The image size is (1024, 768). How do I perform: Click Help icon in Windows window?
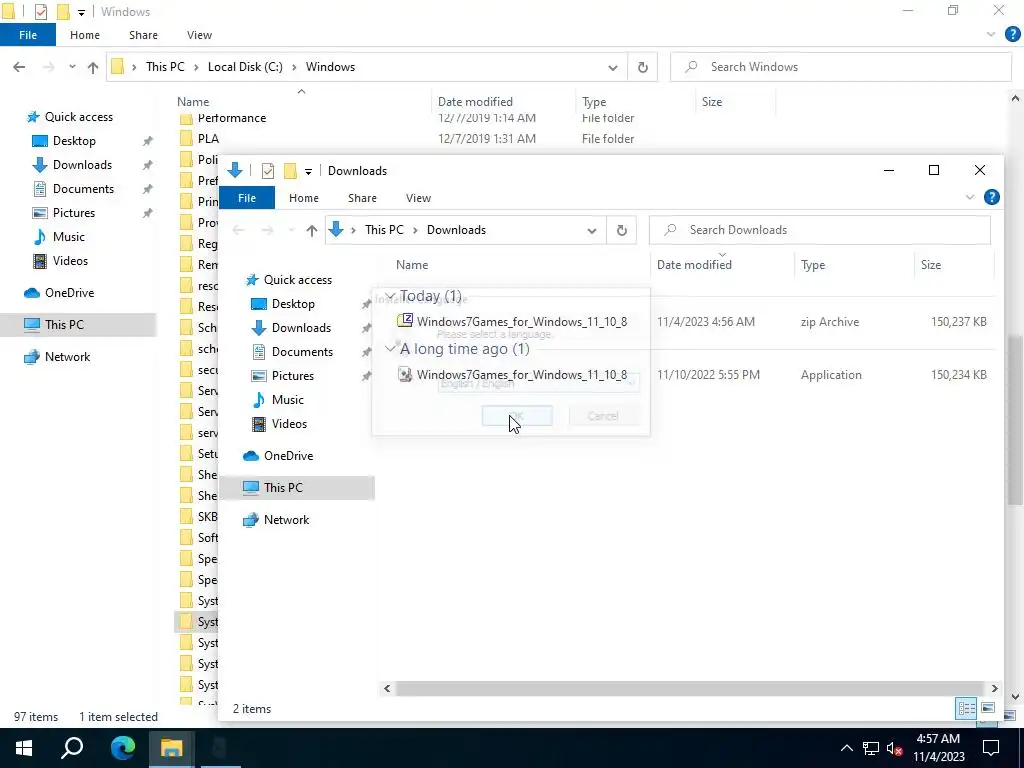pyautogui.click(x=1012, y=35)
